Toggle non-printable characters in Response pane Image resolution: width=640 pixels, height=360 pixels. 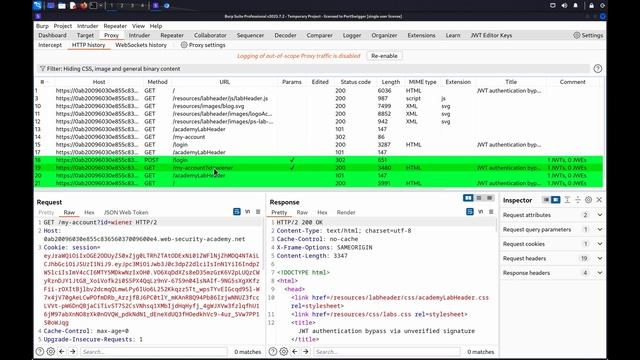click(480, 211)
